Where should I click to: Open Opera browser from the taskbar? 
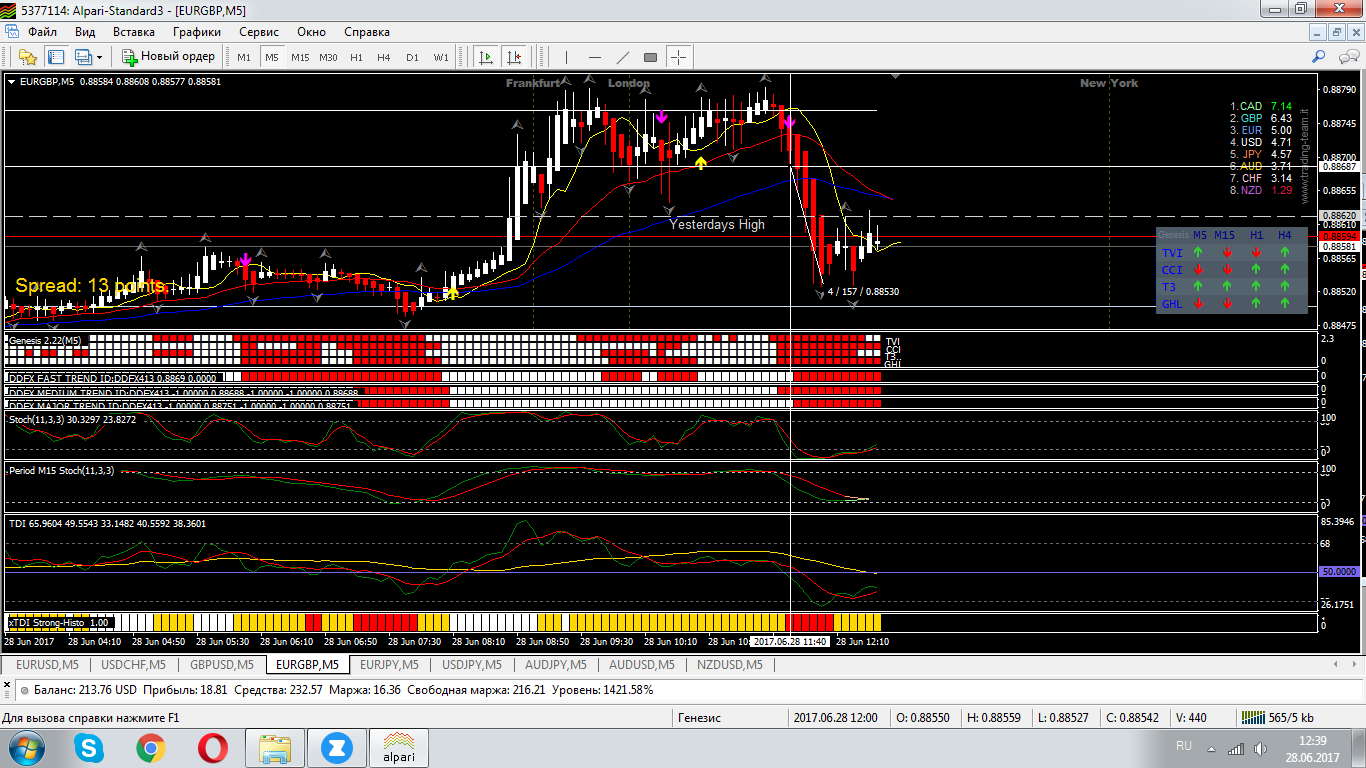(212, 748)
